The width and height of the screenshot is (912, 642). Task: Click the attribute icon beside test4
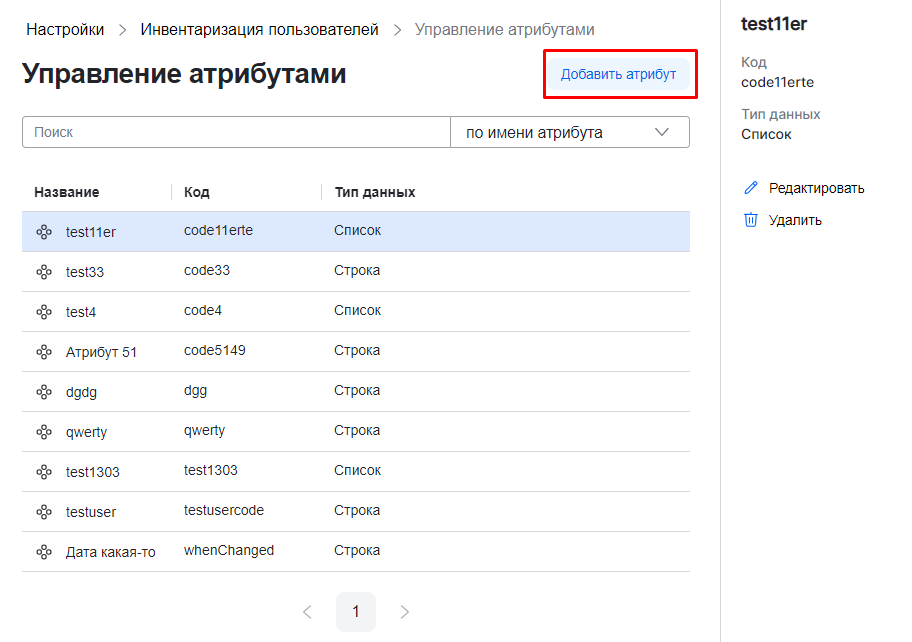coord(44,312)
